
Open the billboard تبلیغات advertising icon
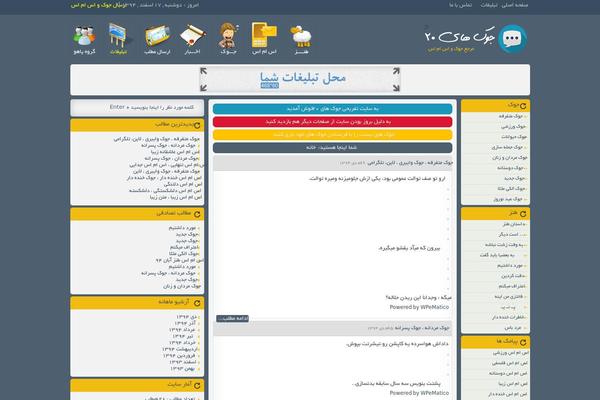[119, 38]
